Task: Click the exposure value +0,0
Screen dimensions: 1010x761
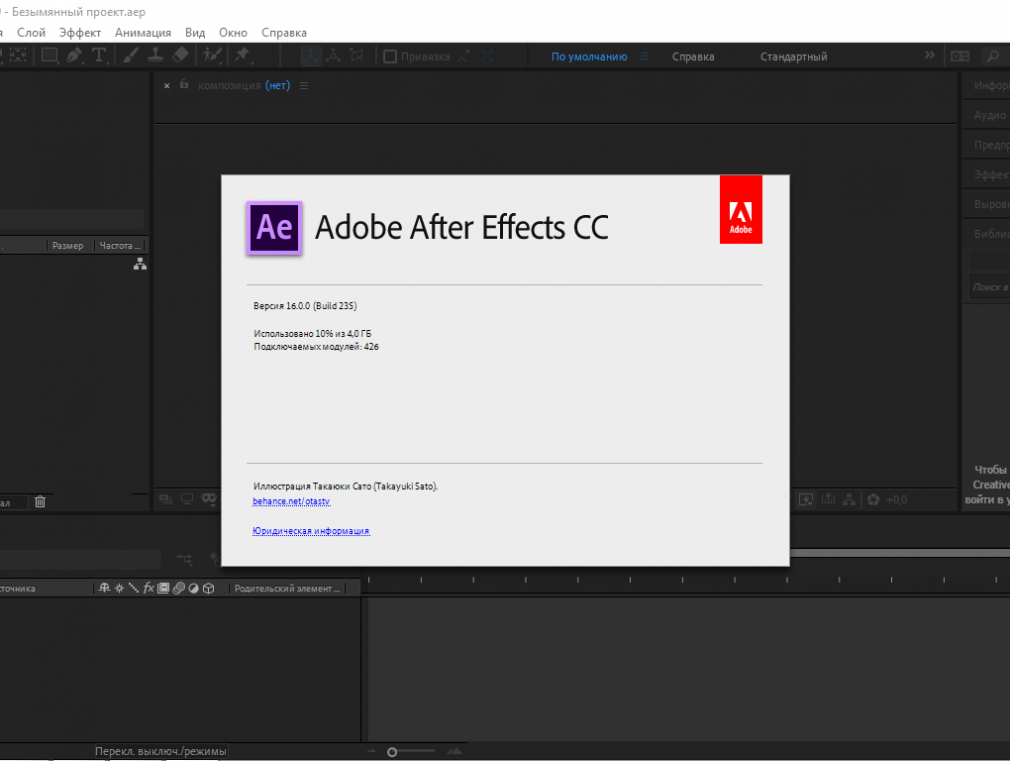Action: coord(897,499)
